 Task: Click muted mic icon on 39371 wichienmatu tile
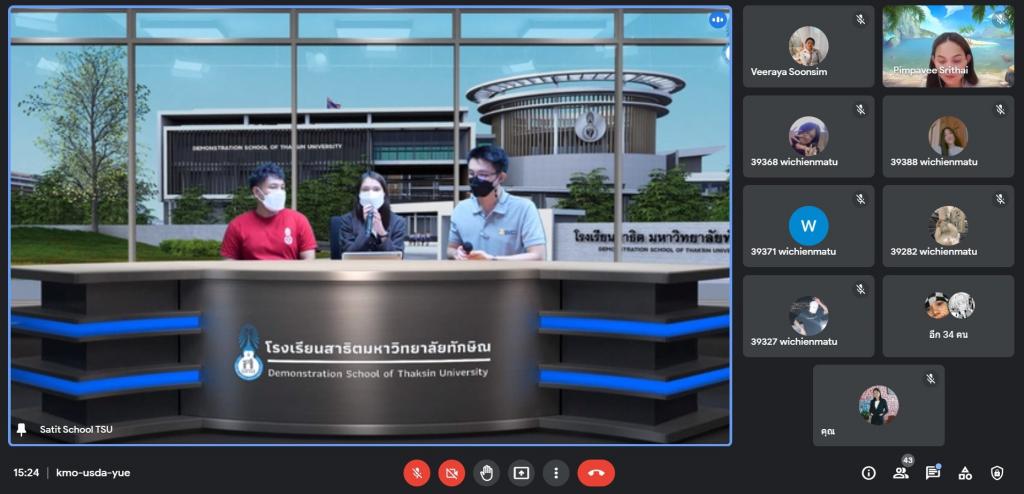(860, 199)
